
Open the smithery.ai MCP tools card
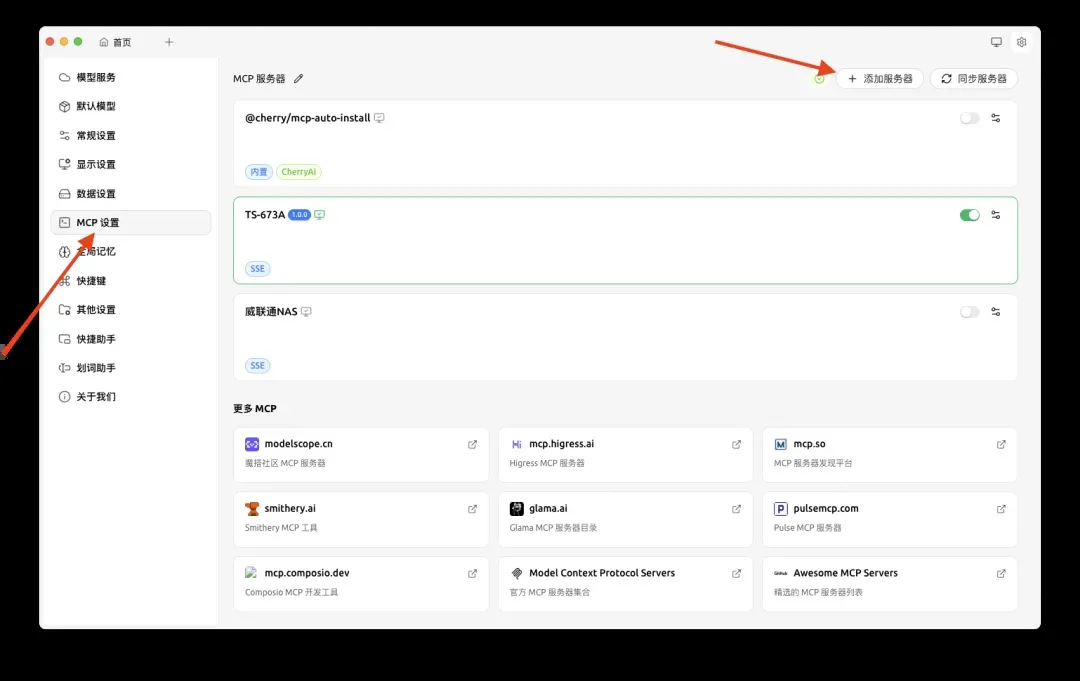(360, 517)
